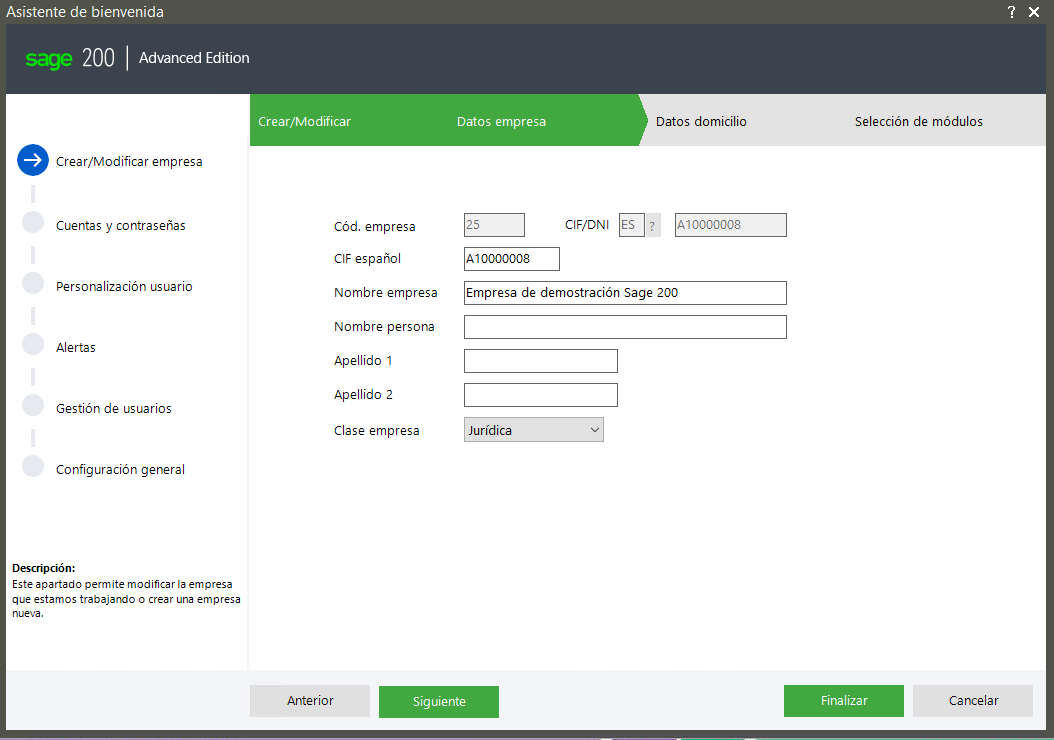Click the CIF/DNI label
The height and width of the screenshot is (740, 1054).
587,225
